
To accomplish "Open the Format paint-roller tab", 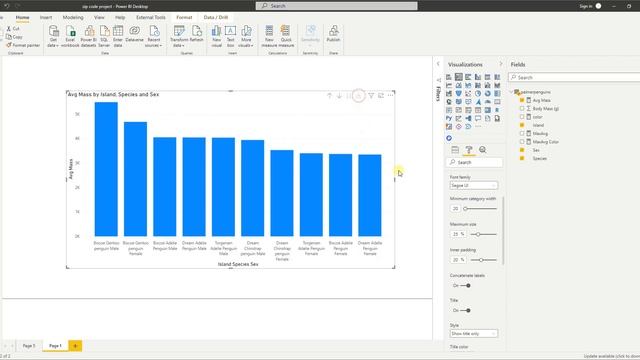I will click(x=469, y=150).
